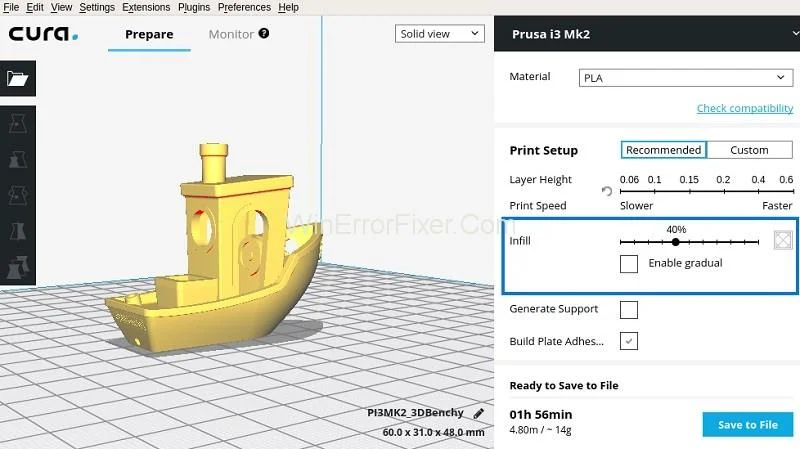Click the Save to File button
Viewport: 800px width, 449px height.
coord(747,425)
